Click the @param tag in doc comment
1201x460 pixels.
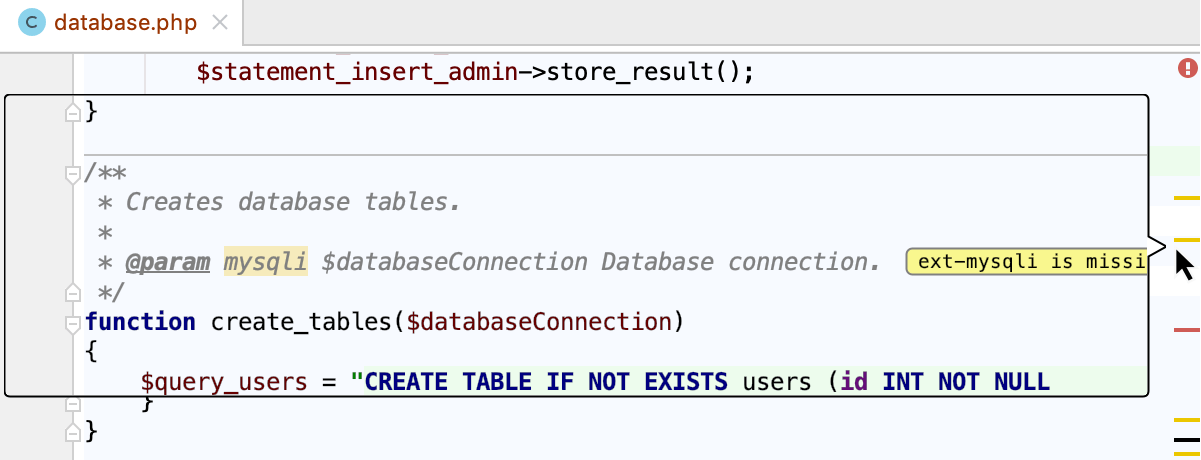tap(167, 262)
